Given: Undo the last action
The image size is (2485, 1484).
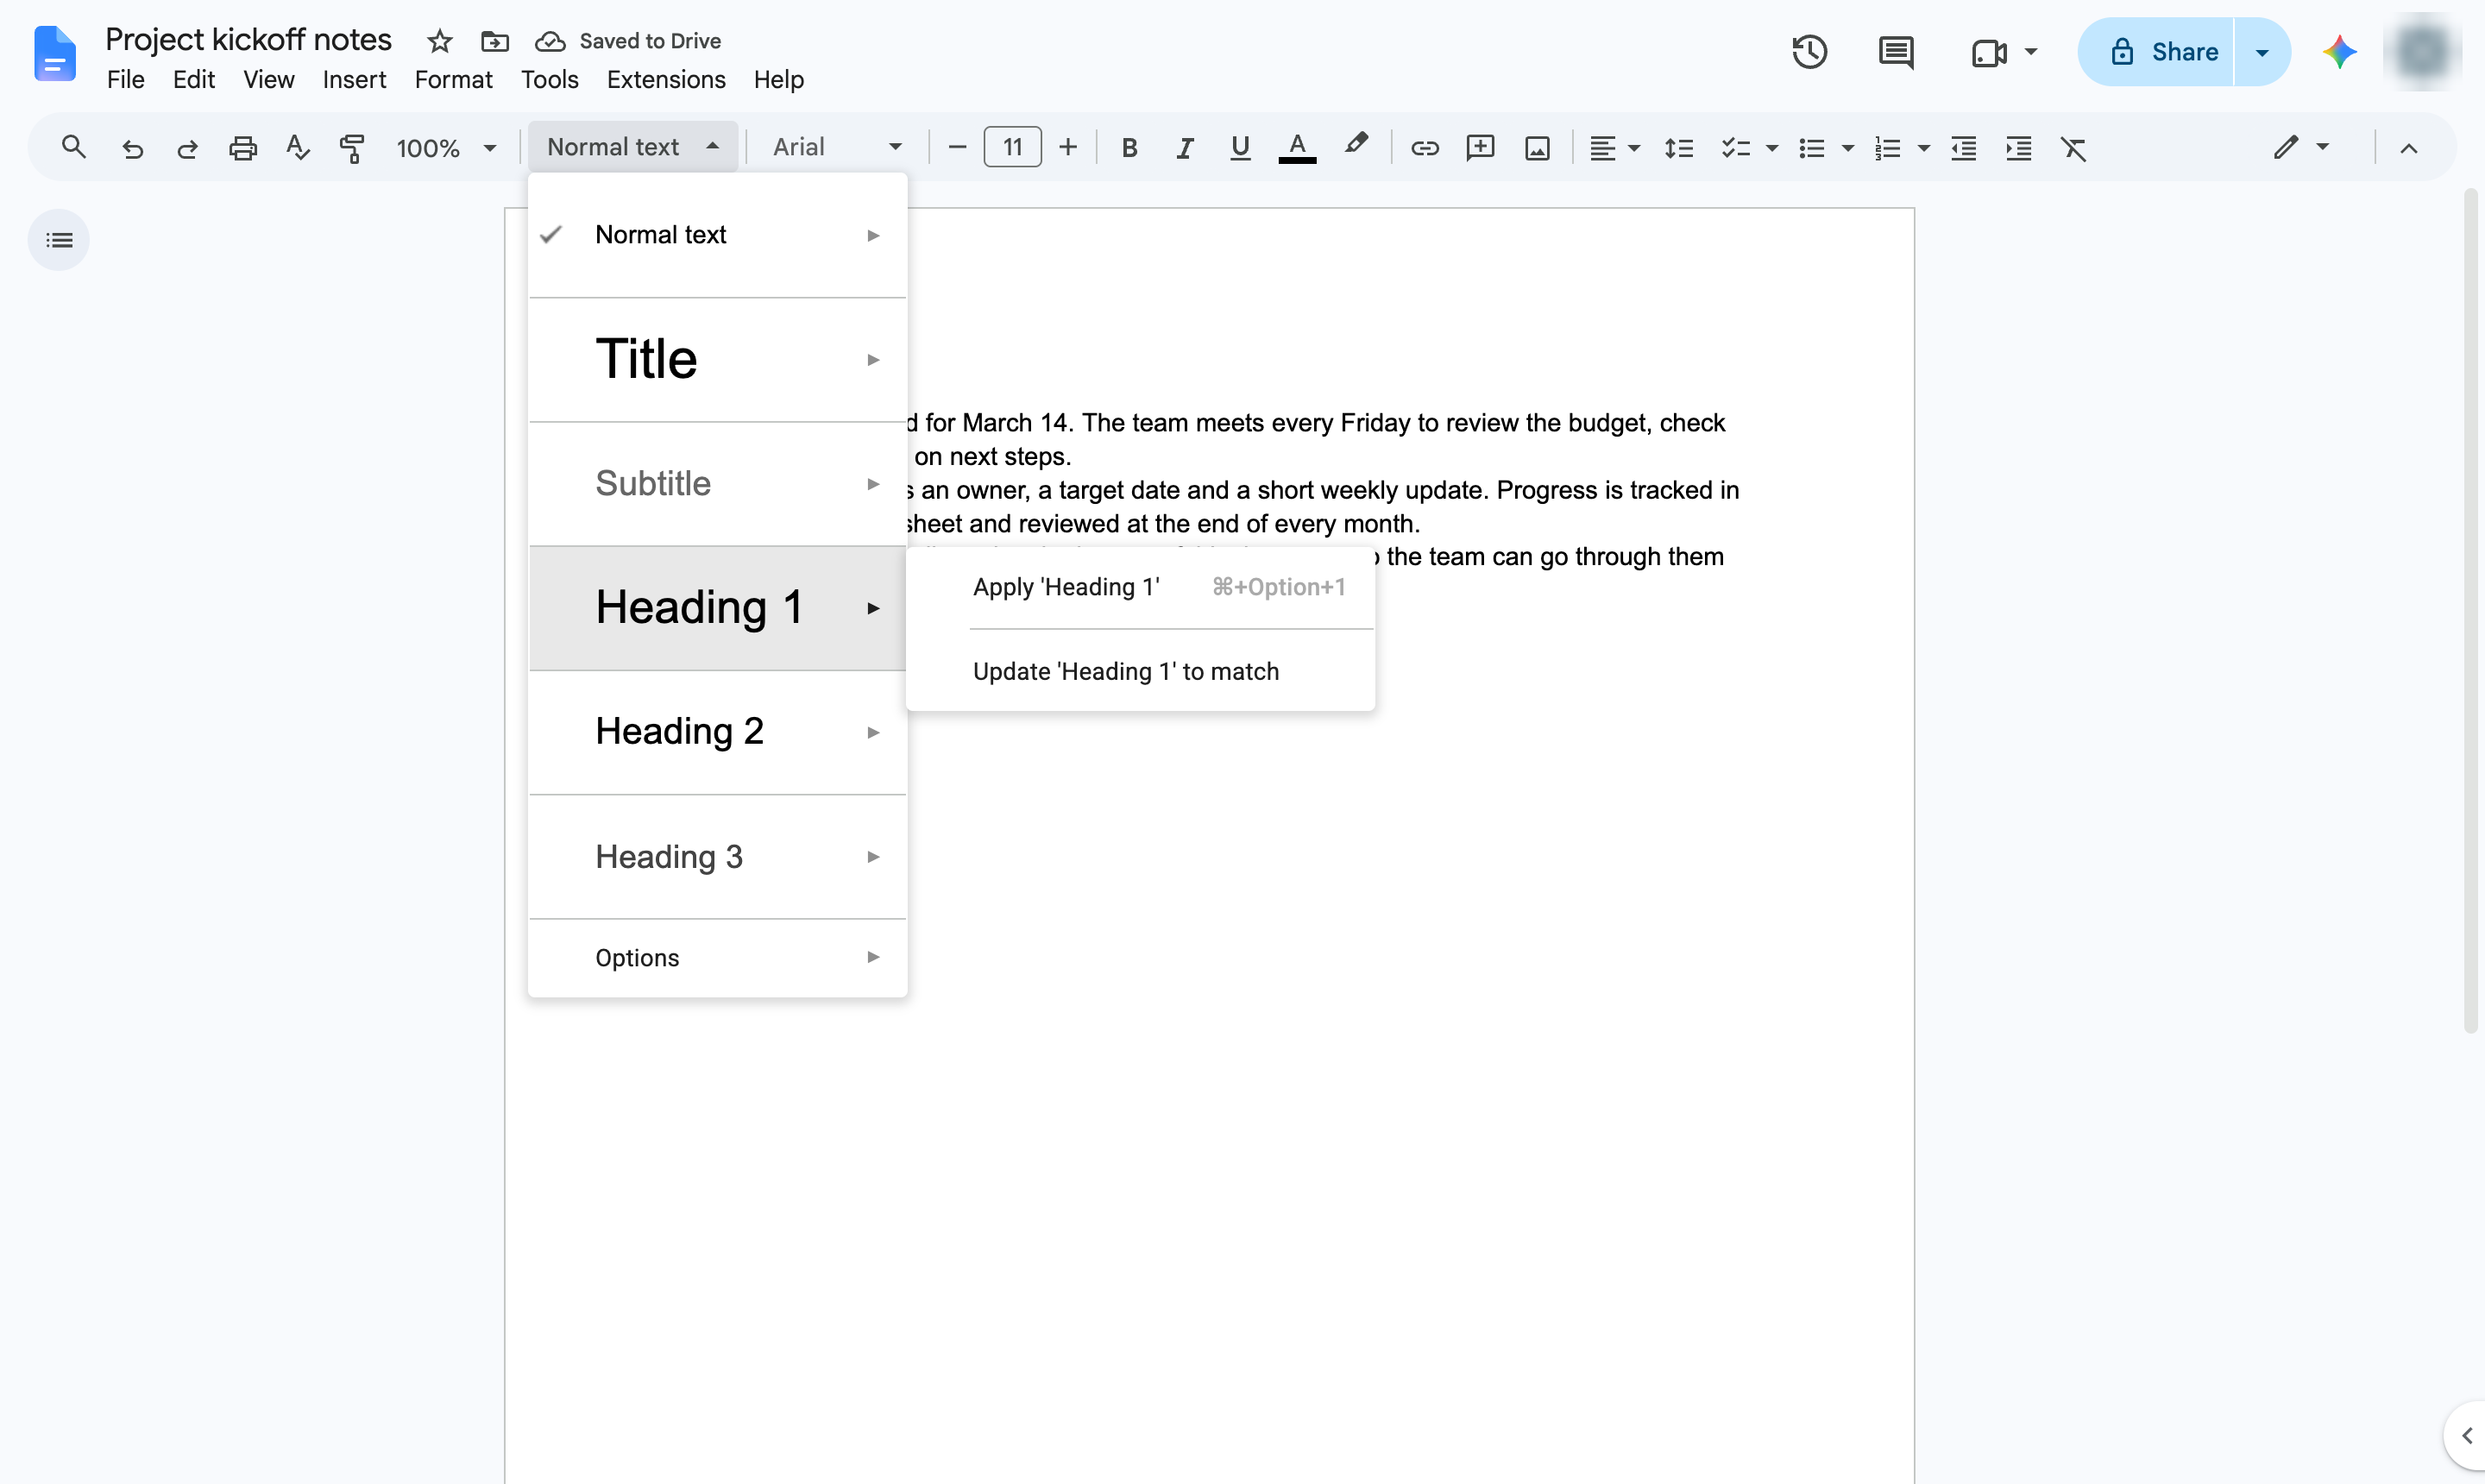Looking at the screenshot, I should [x=132, y=148].
